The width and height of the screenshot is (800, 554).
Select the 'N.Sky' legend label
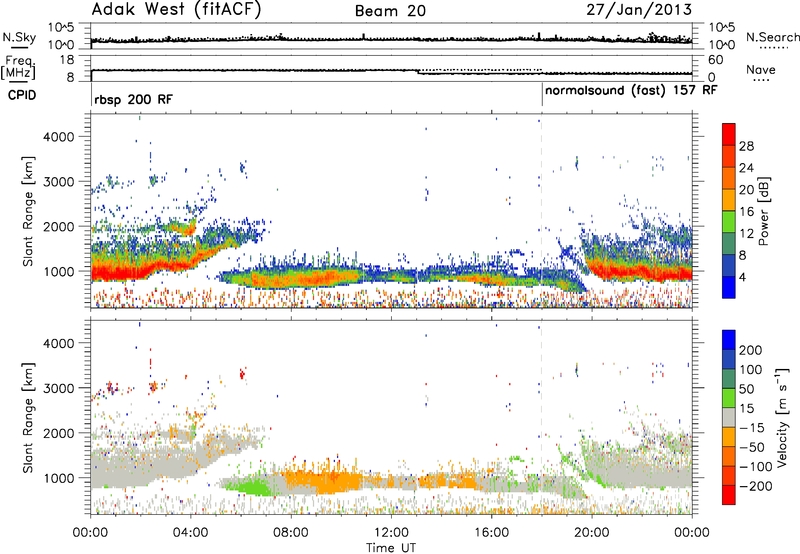[19, 37]
